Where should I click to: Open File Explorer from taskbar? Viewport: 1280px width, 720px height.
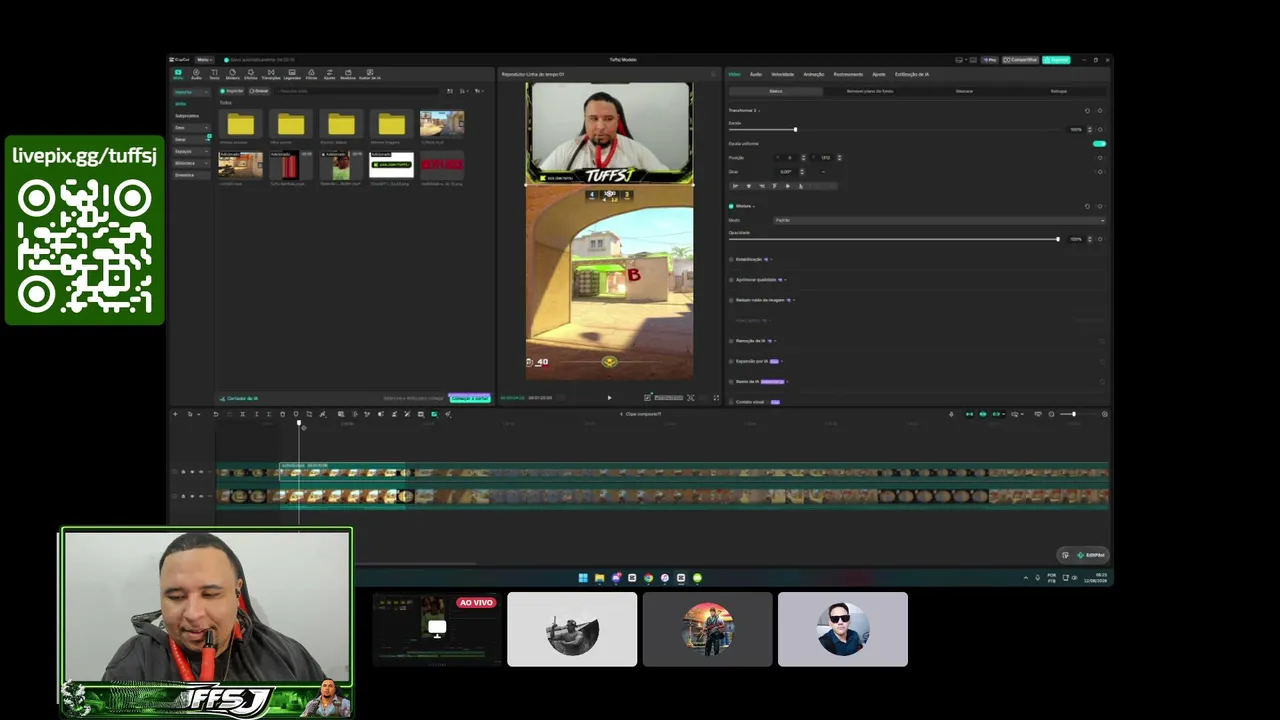[599, 578]
